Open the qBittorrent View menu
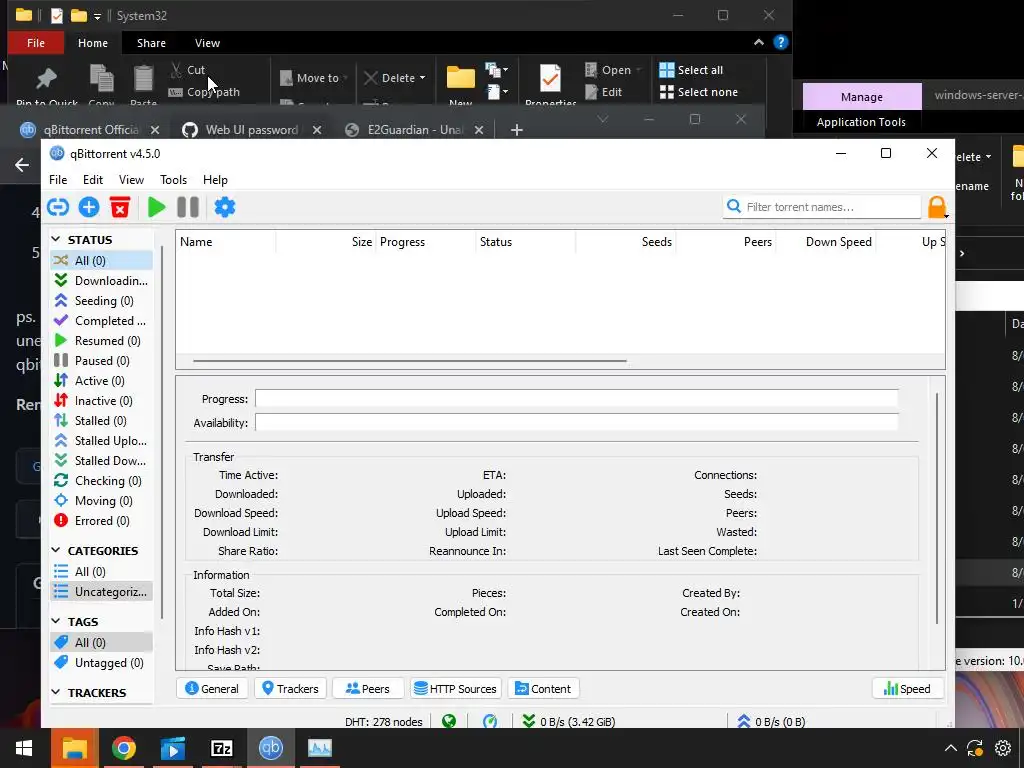 [x=131, y=180]
